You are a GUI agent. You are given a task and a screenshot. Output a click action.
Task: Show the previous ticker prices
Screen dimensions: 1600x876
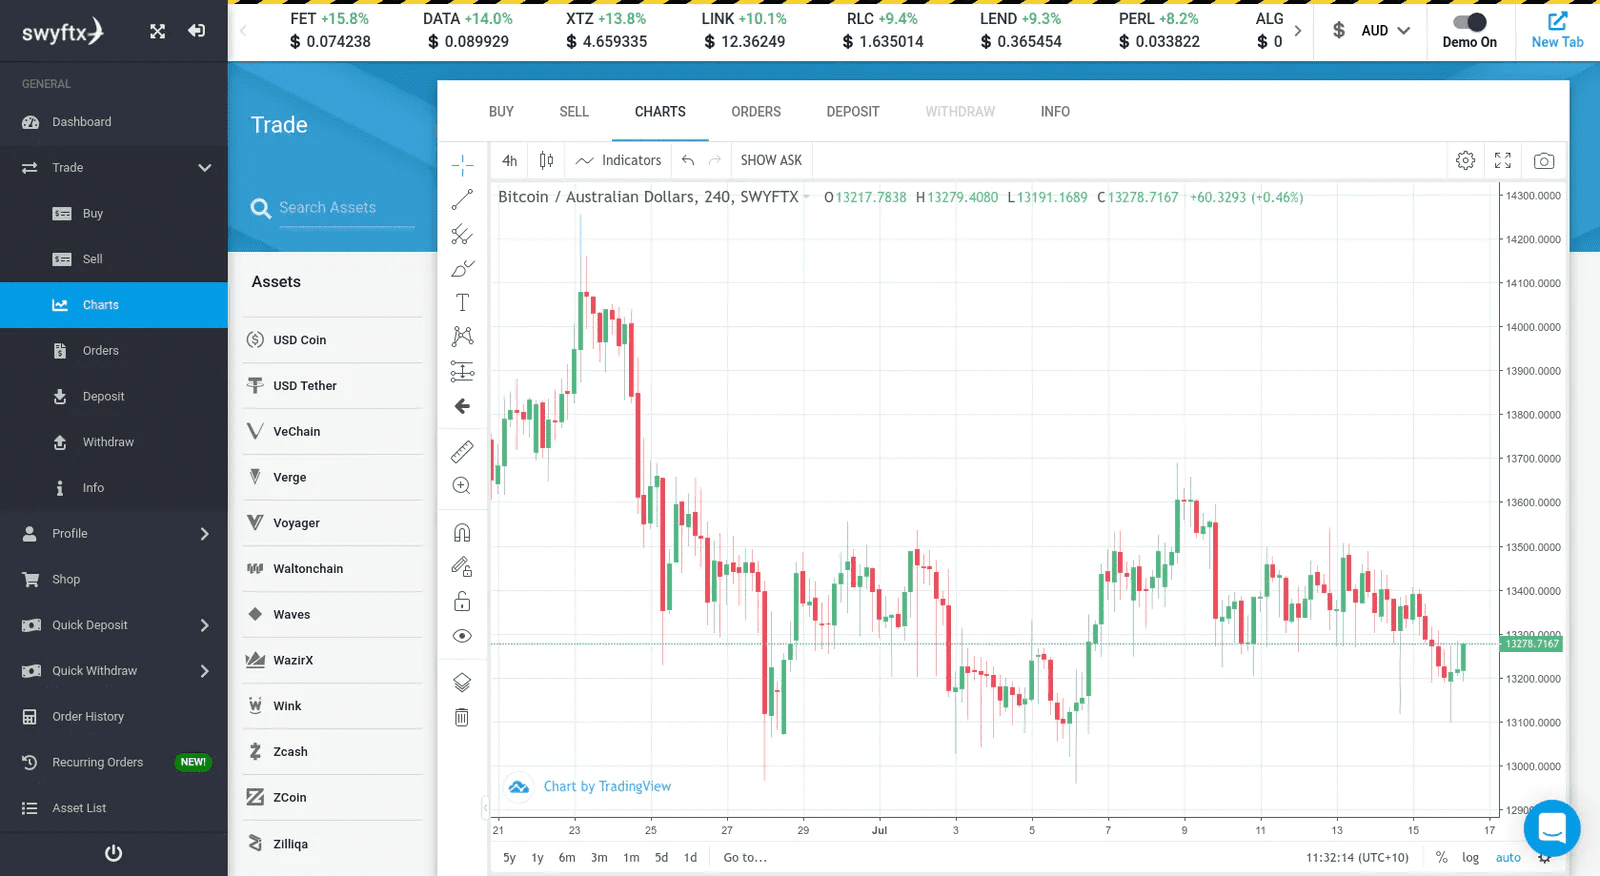243,31
